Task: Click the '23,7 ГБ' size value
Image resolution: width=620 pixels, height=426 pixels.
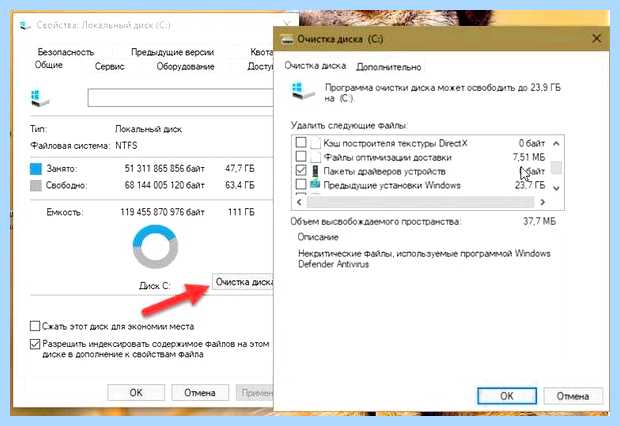Action: (x=530, y=185)
